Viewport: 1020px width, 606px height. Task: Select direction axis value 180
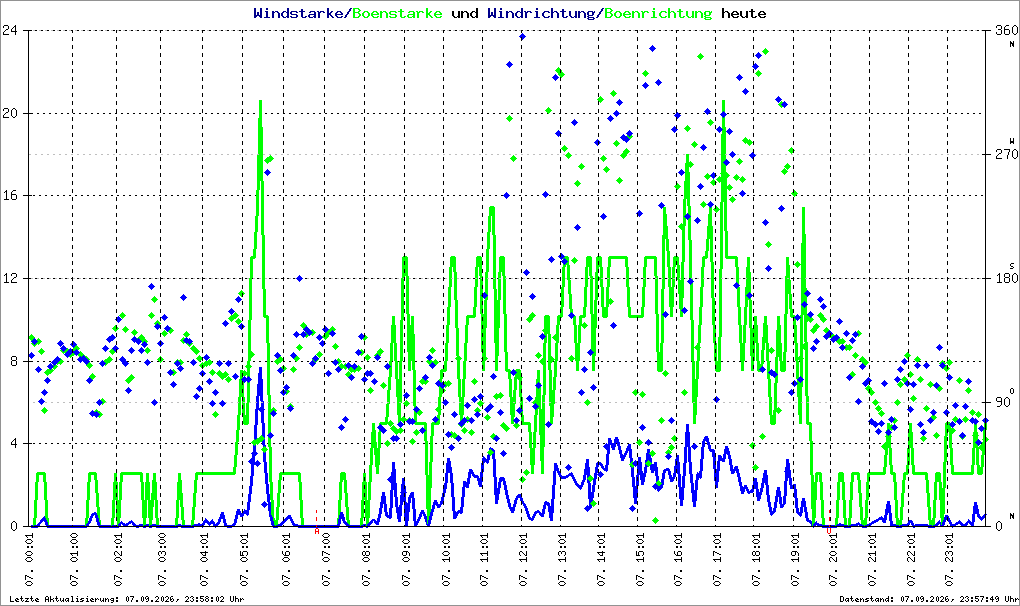1006,278
